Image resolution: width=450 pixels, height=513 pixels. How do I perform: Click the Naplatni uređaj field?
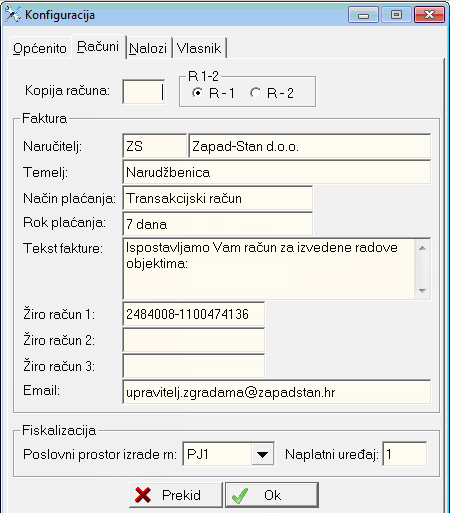tap(405, 454)
